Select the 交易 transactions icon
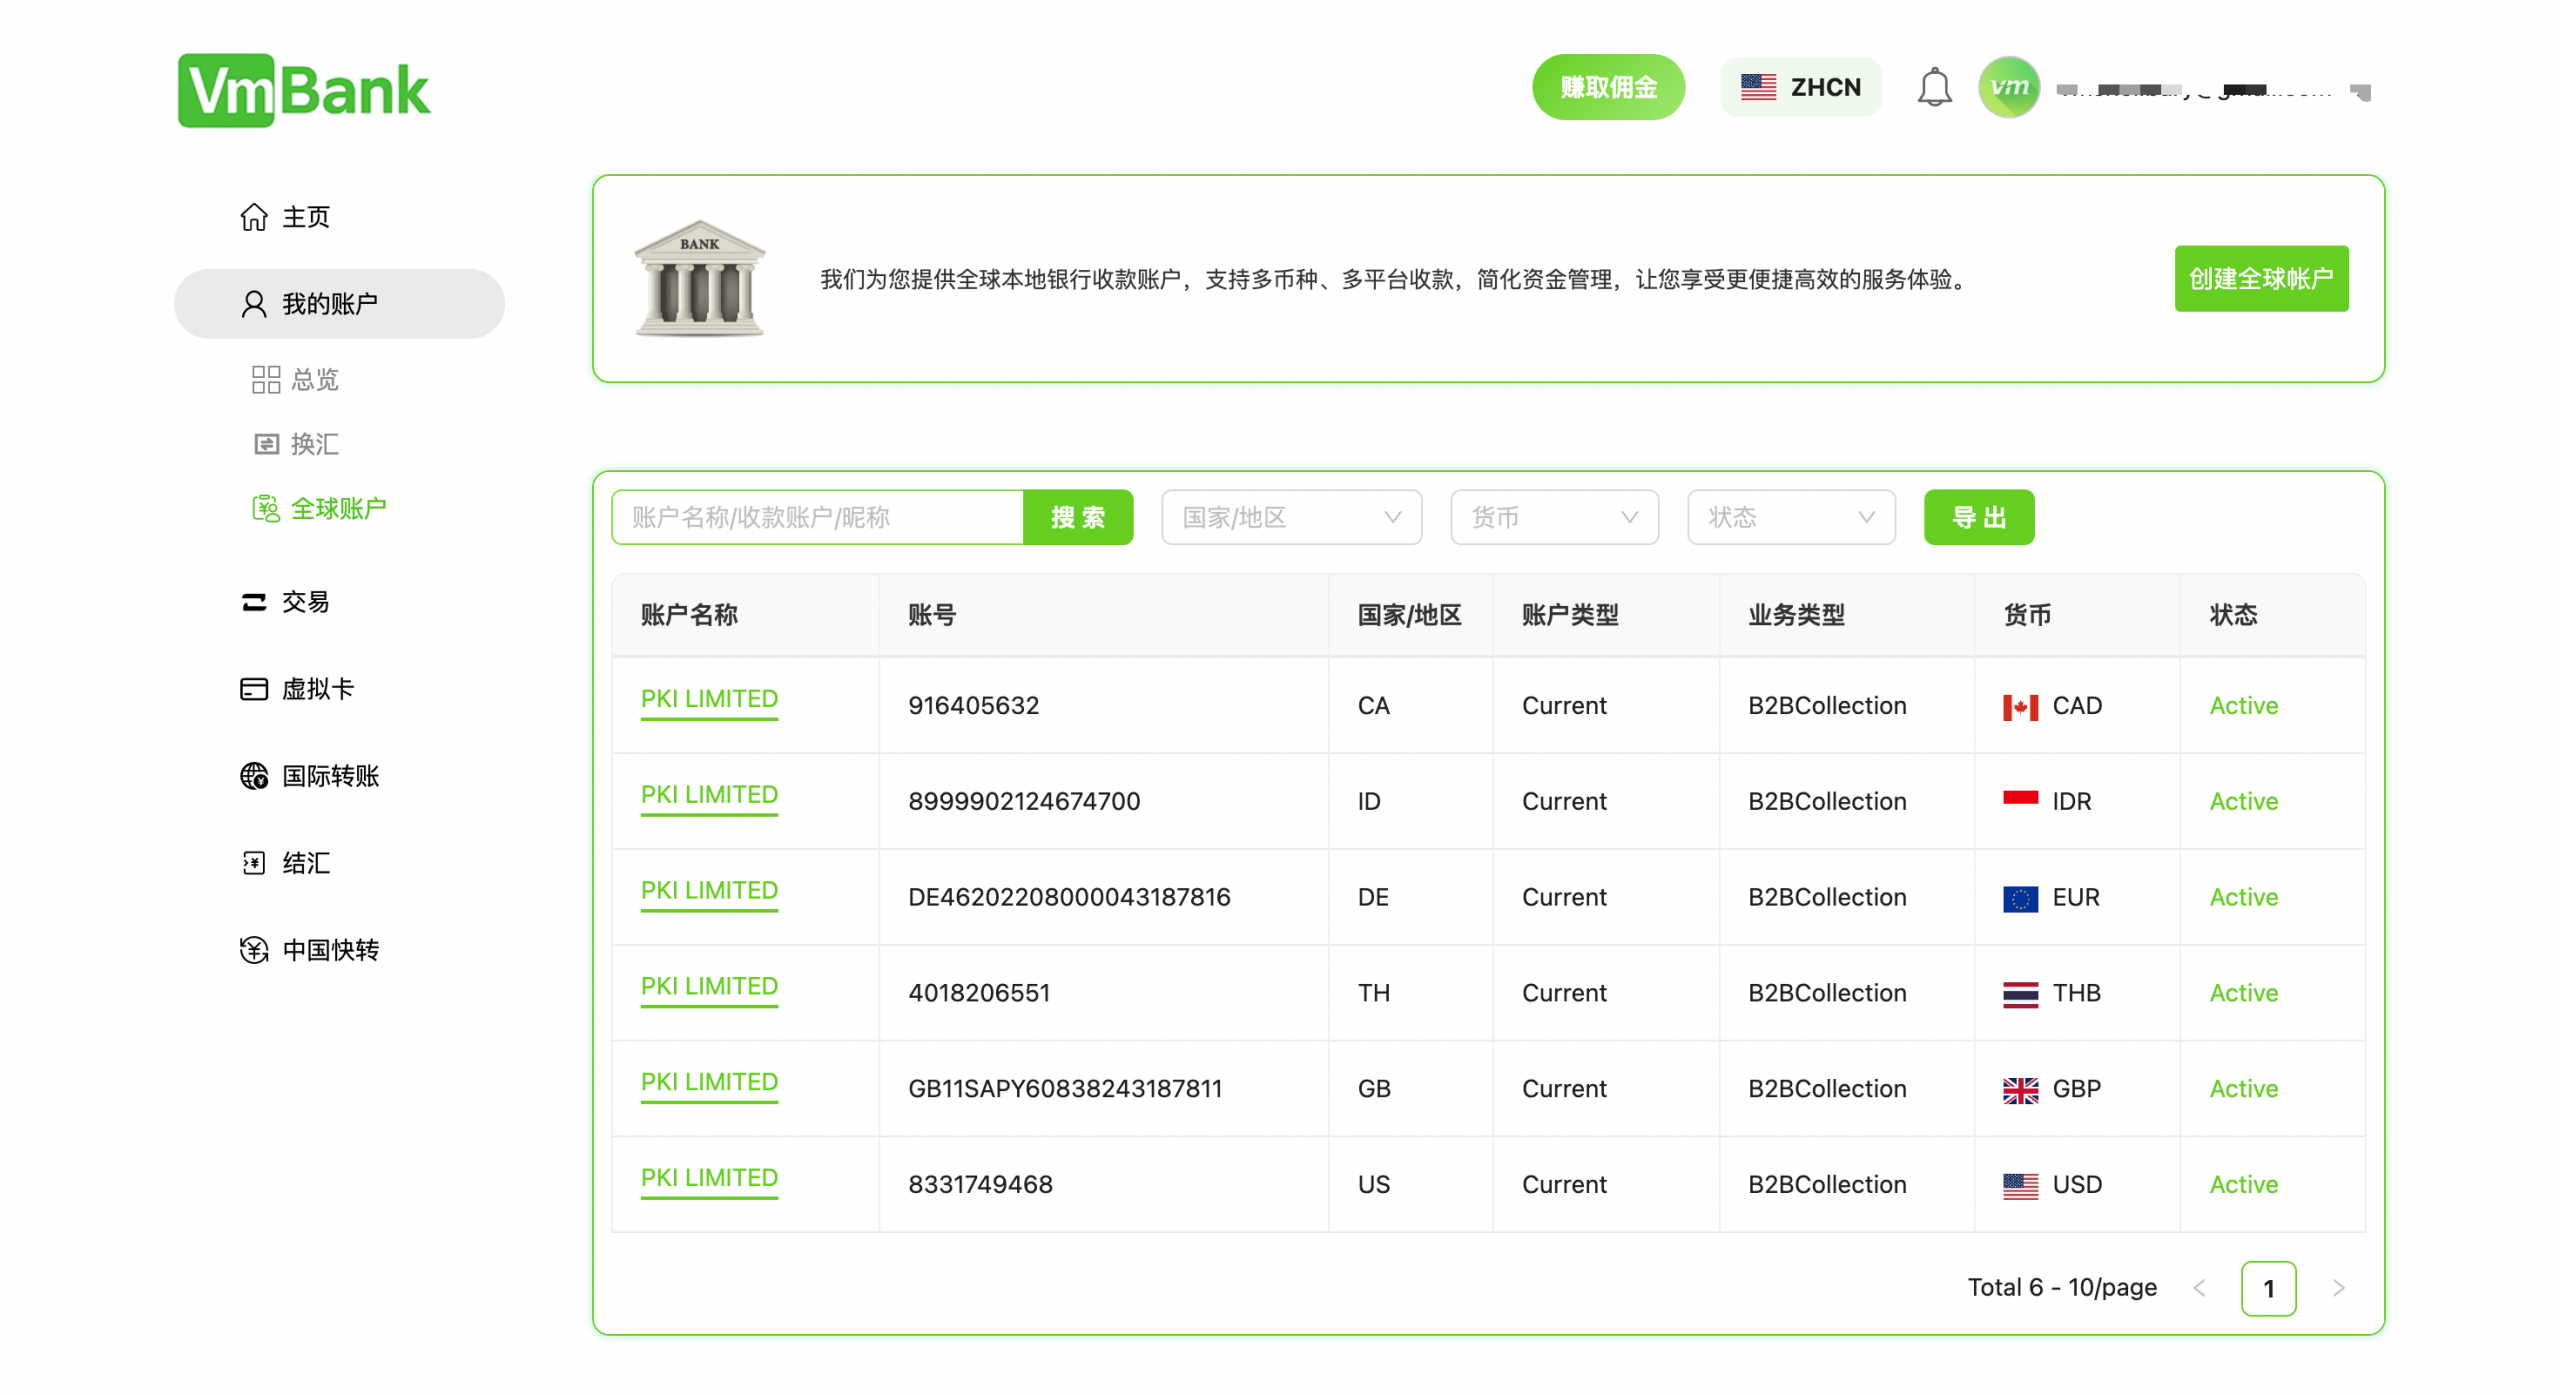2560x1395 pixels. [254, 601]
